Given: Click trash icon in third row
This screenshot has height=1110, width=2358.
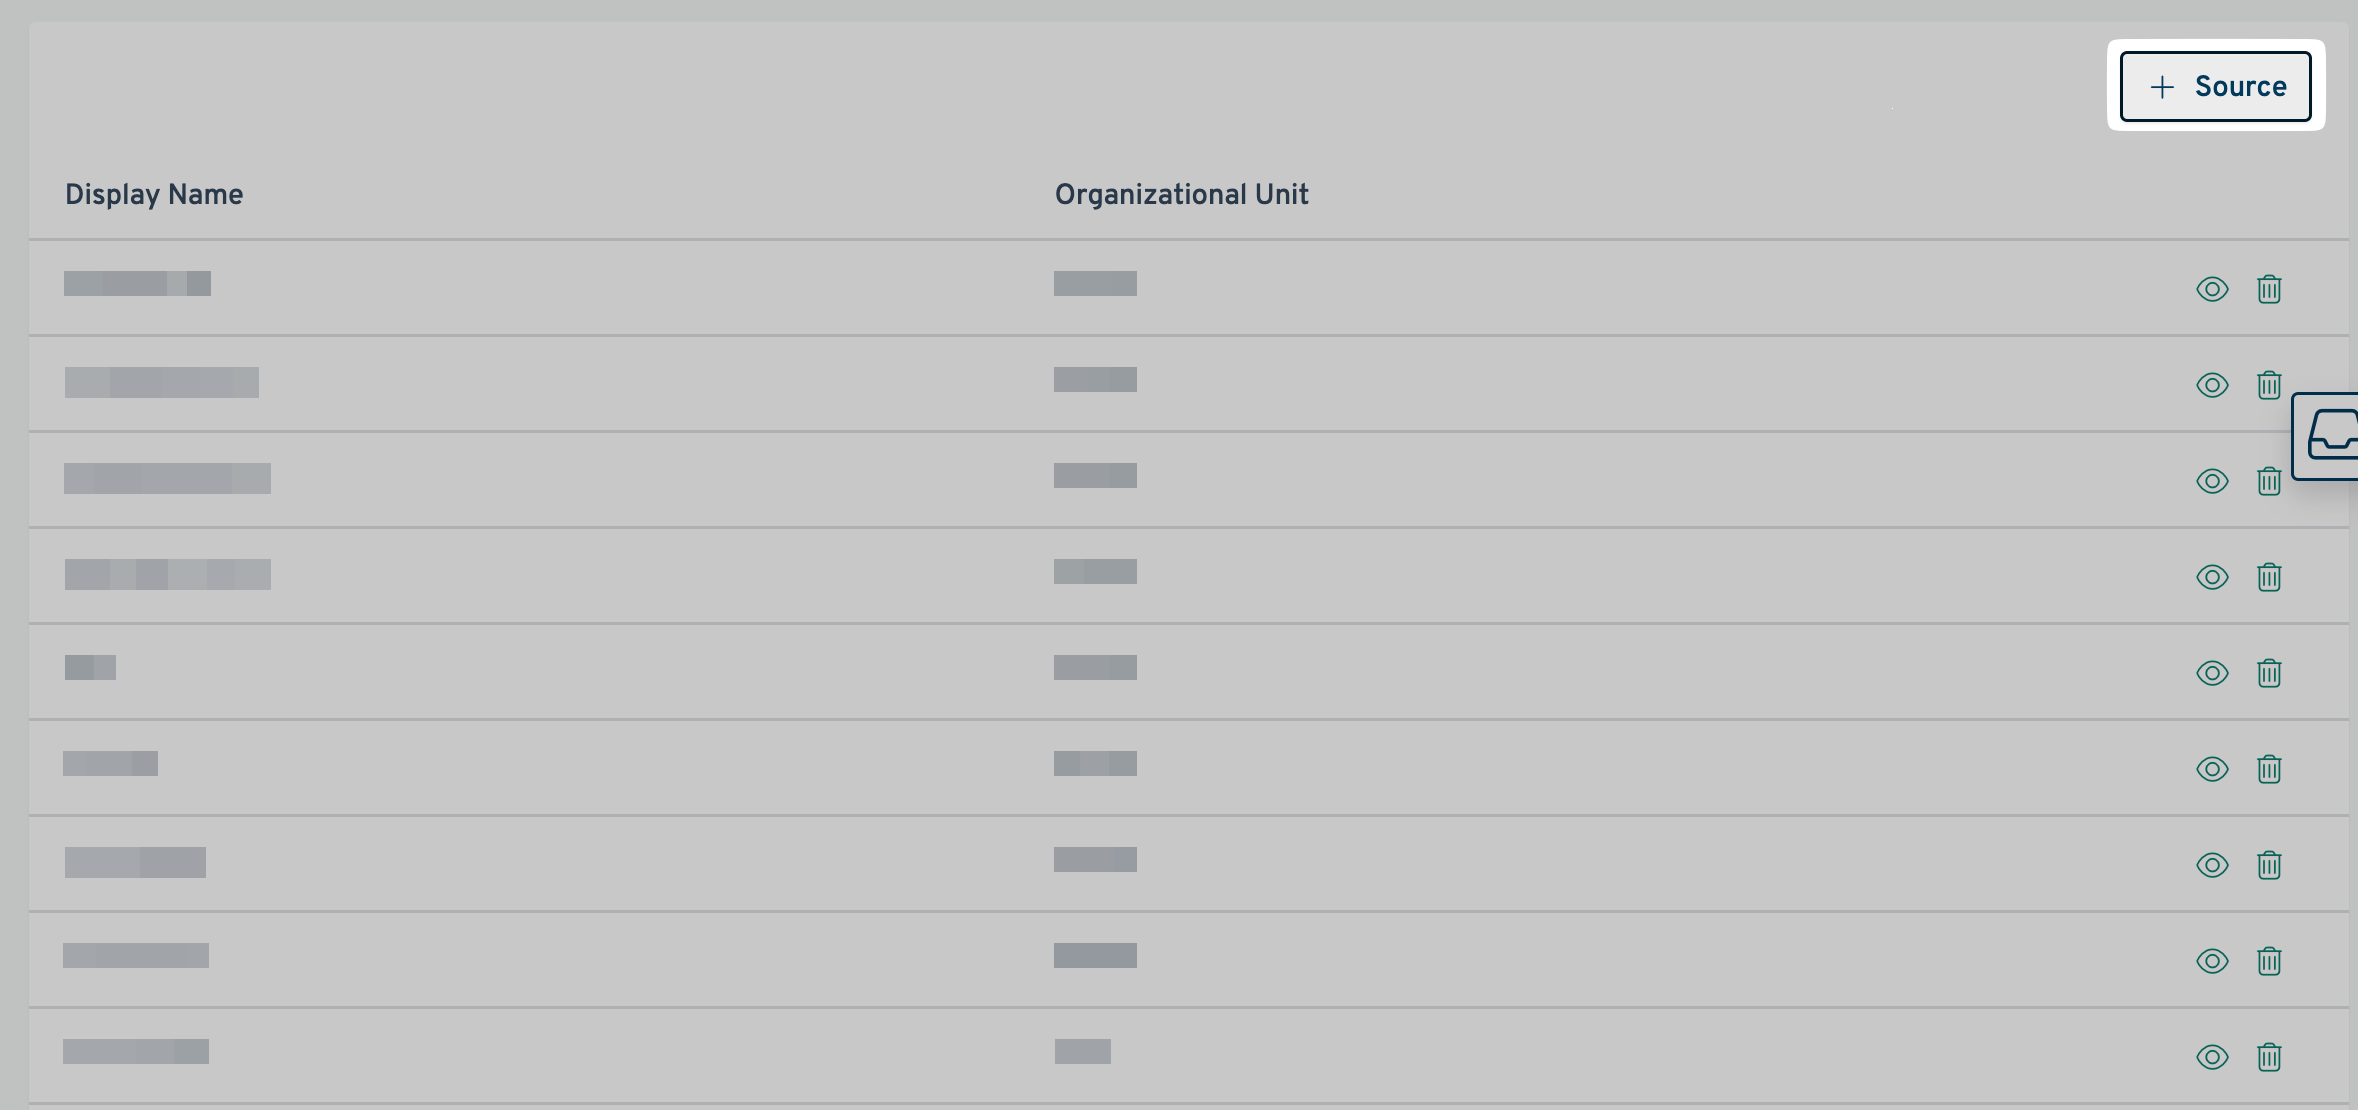Looking at the screenshot, I should (2269, 481).
